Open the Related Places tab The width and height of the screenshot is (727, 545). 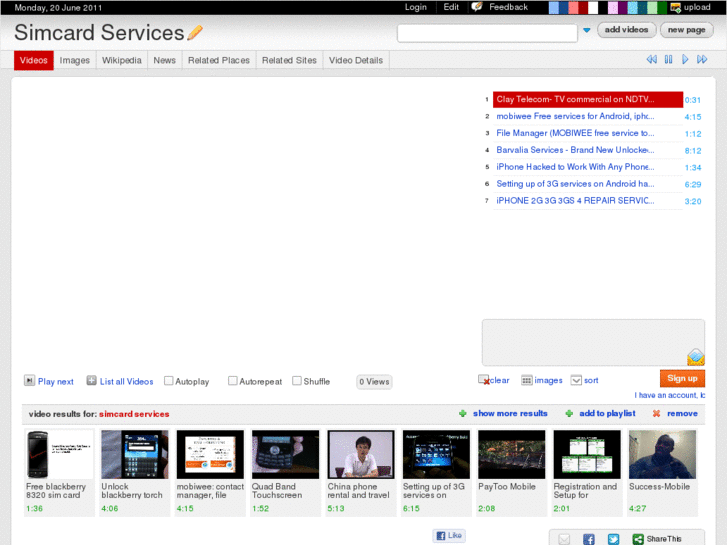218,60
